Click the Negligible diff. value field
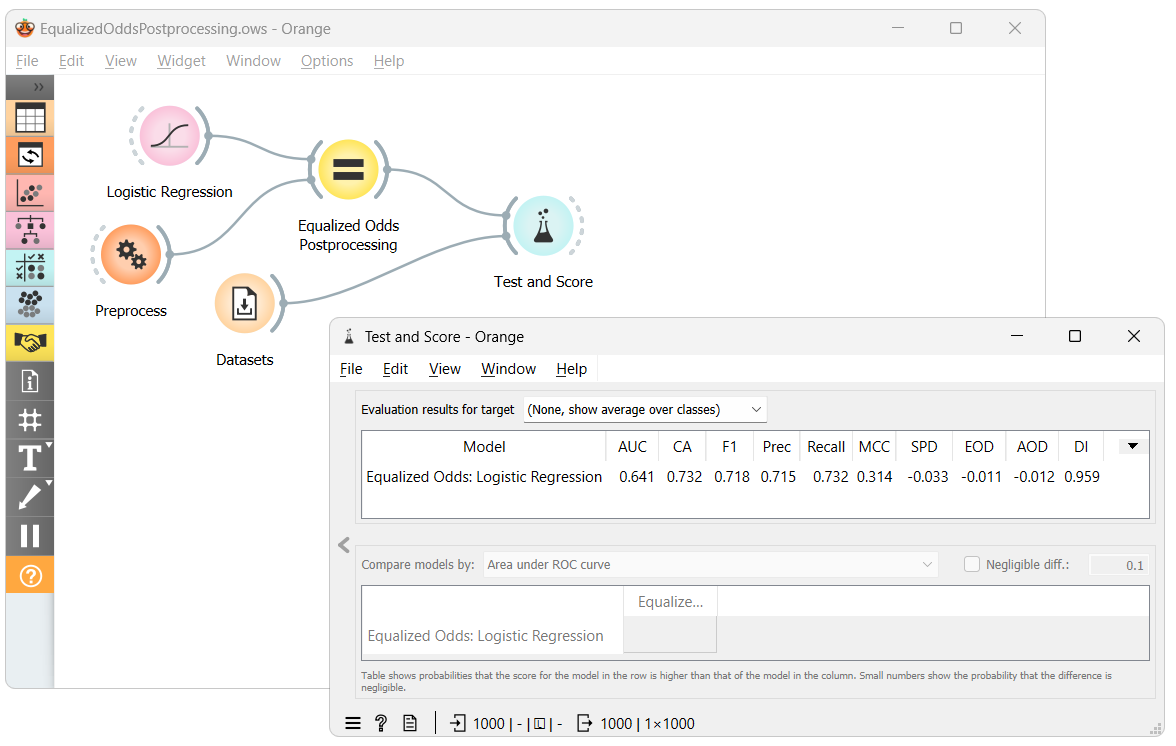The height and width of the screenshot is (746, 1176). (1118, 565)
